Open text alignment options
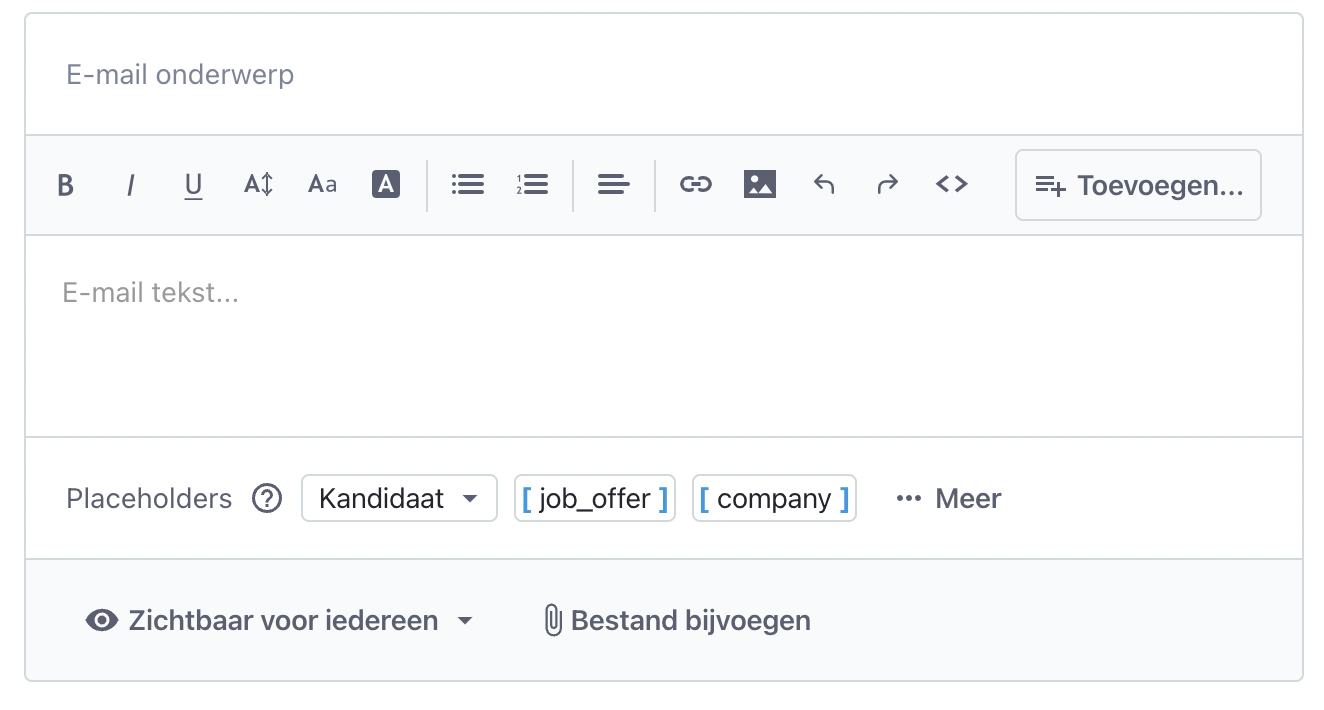Viewport: 1324px width, 710px height. coord(613,184)
